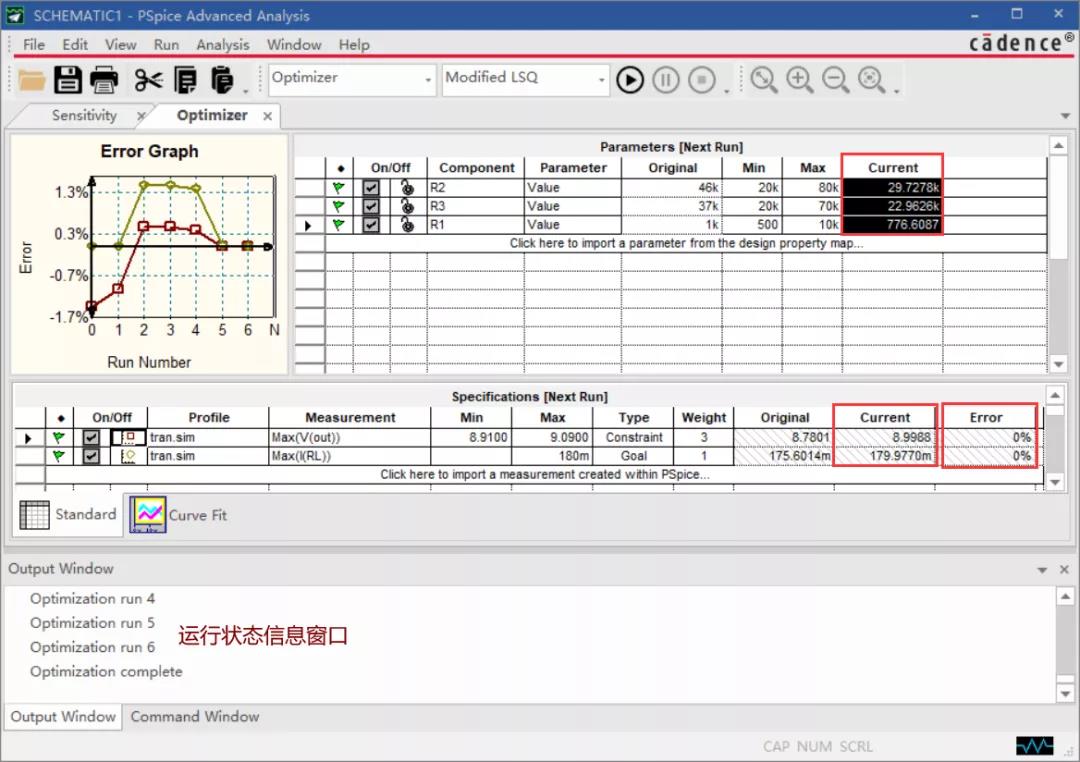1080x762 pixels.
Task: Toggle the lock icon for R2
Action: click(407, 187)
